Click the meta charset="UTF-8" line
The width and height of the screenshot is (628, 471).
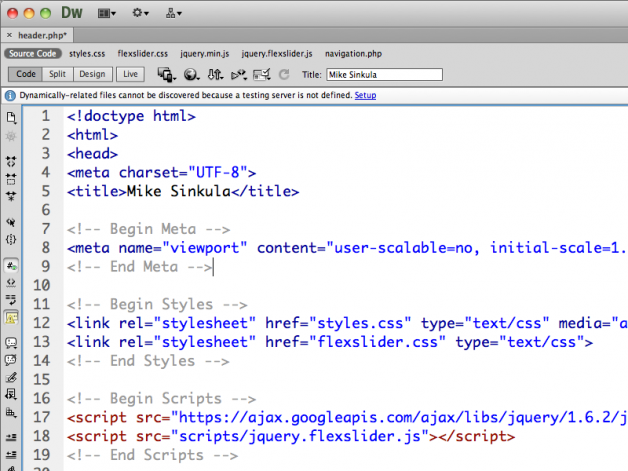[161, 173]
